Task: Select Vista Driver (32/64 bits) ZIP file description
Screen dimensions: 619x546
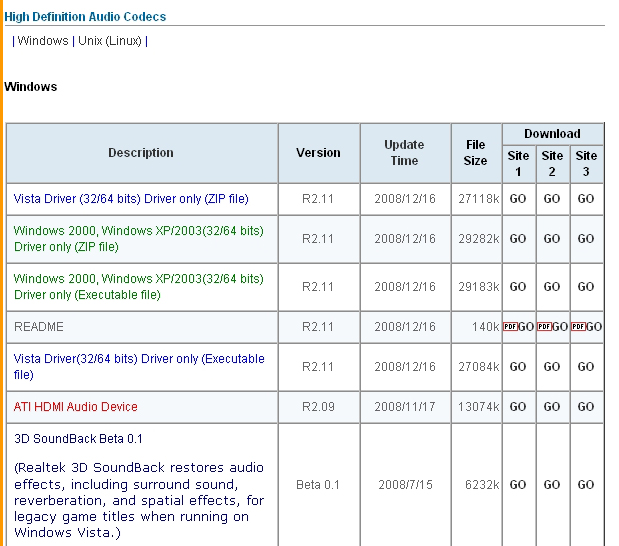Action: (131, 199)
